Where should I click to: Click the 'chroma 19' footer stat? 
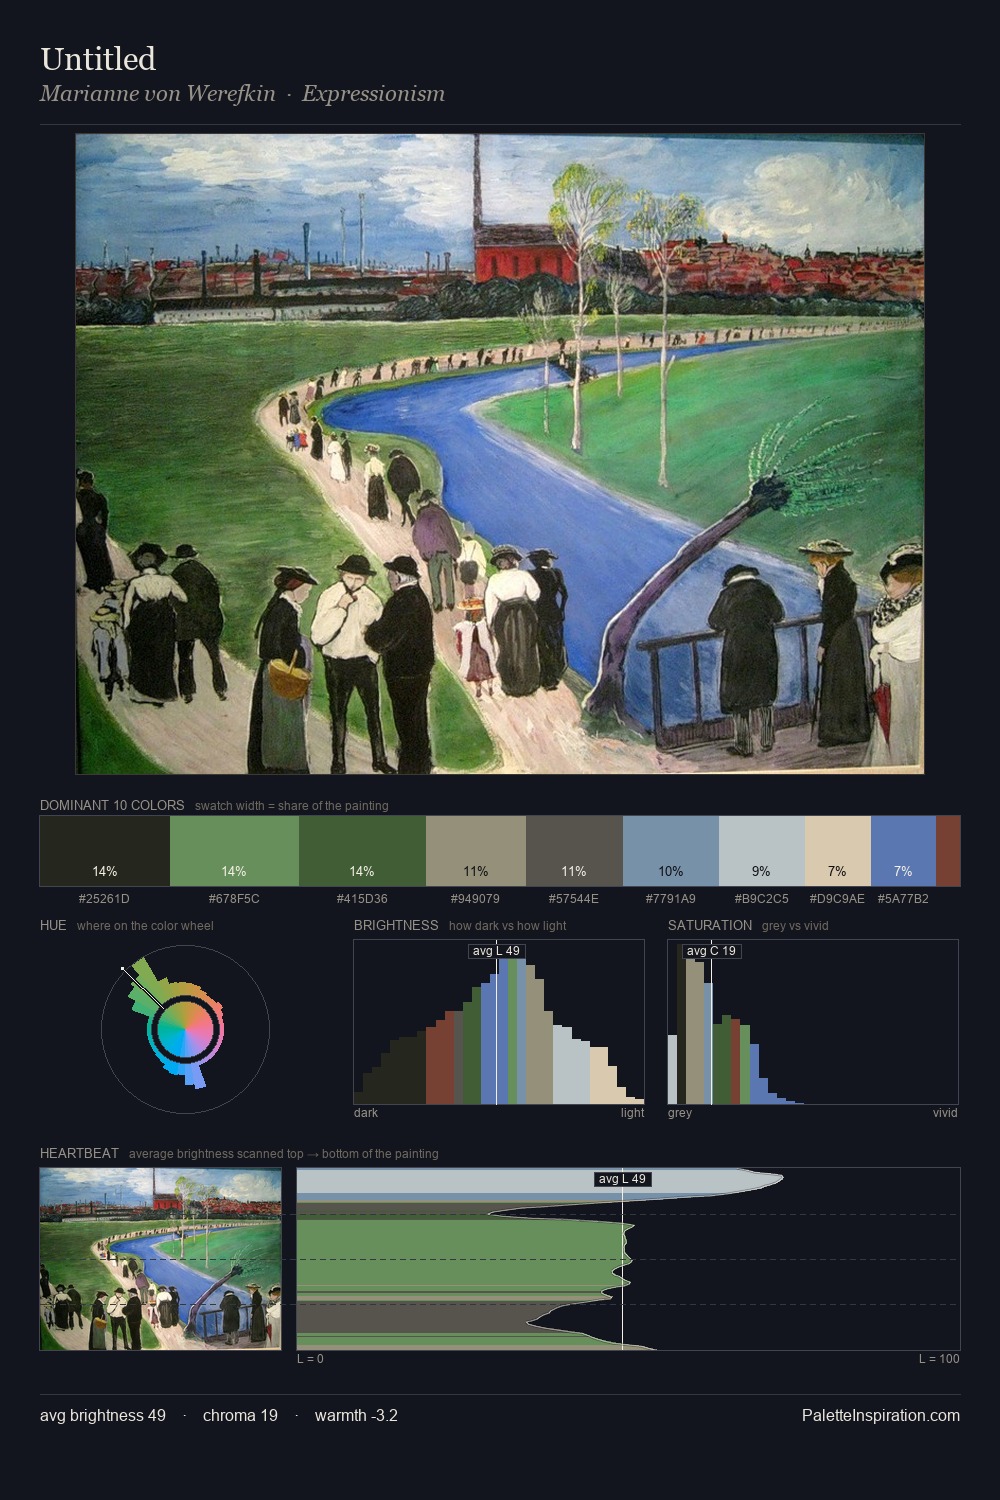[x=240, y=1415]
